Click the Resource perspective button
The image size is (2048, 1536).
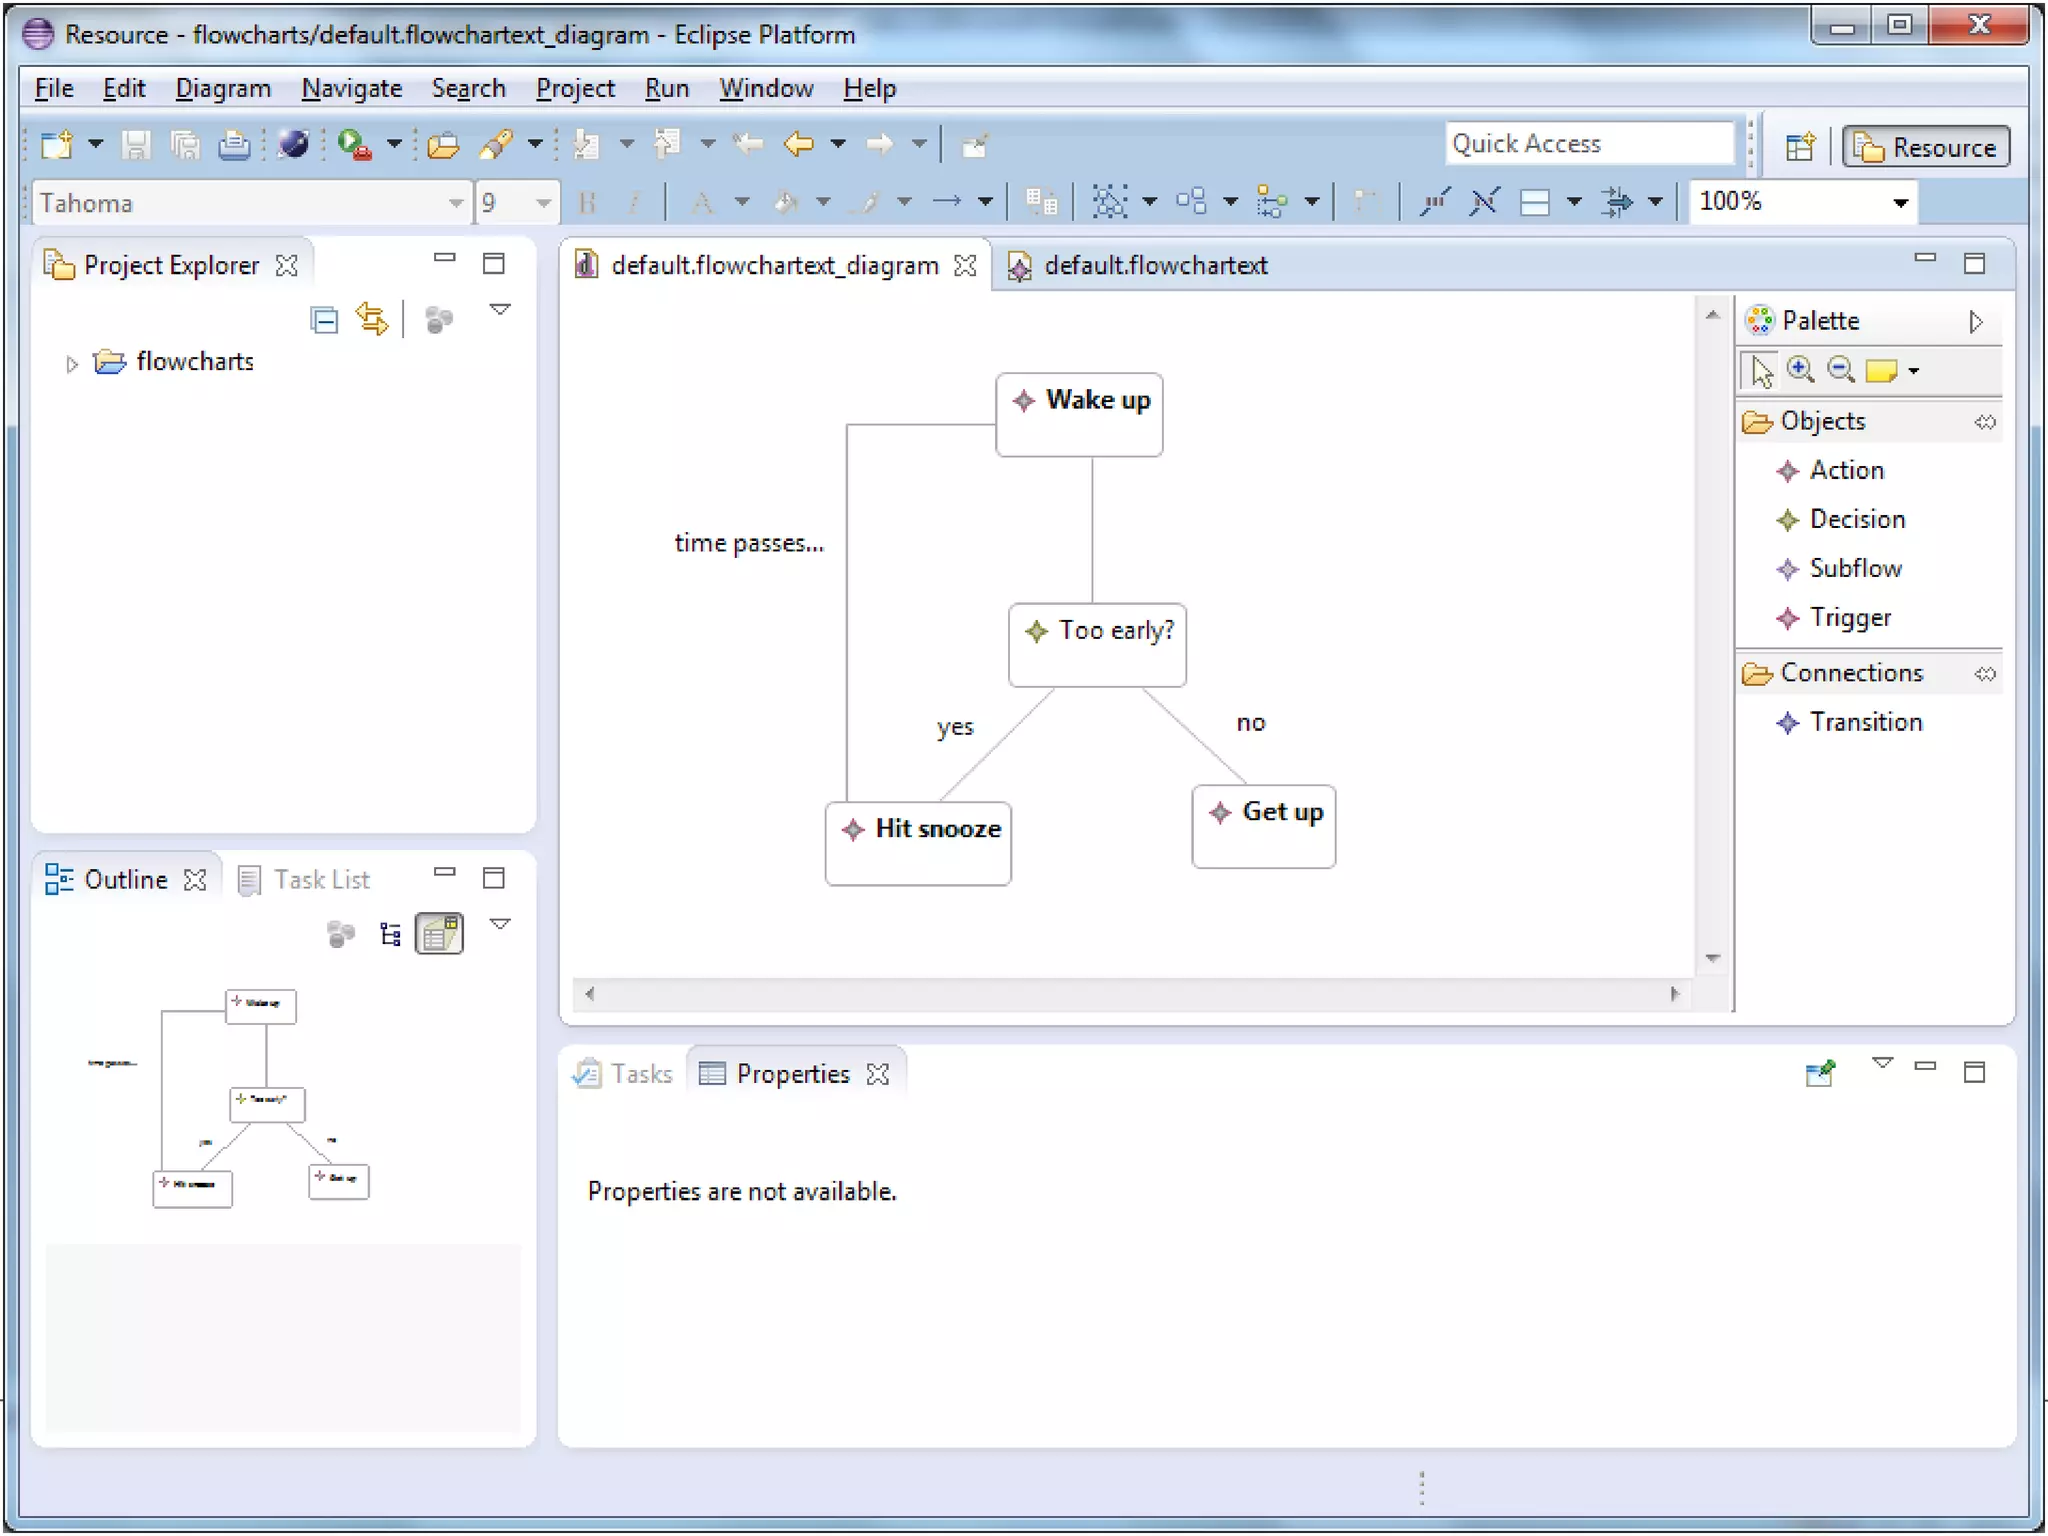click(x=1926, y=147)
